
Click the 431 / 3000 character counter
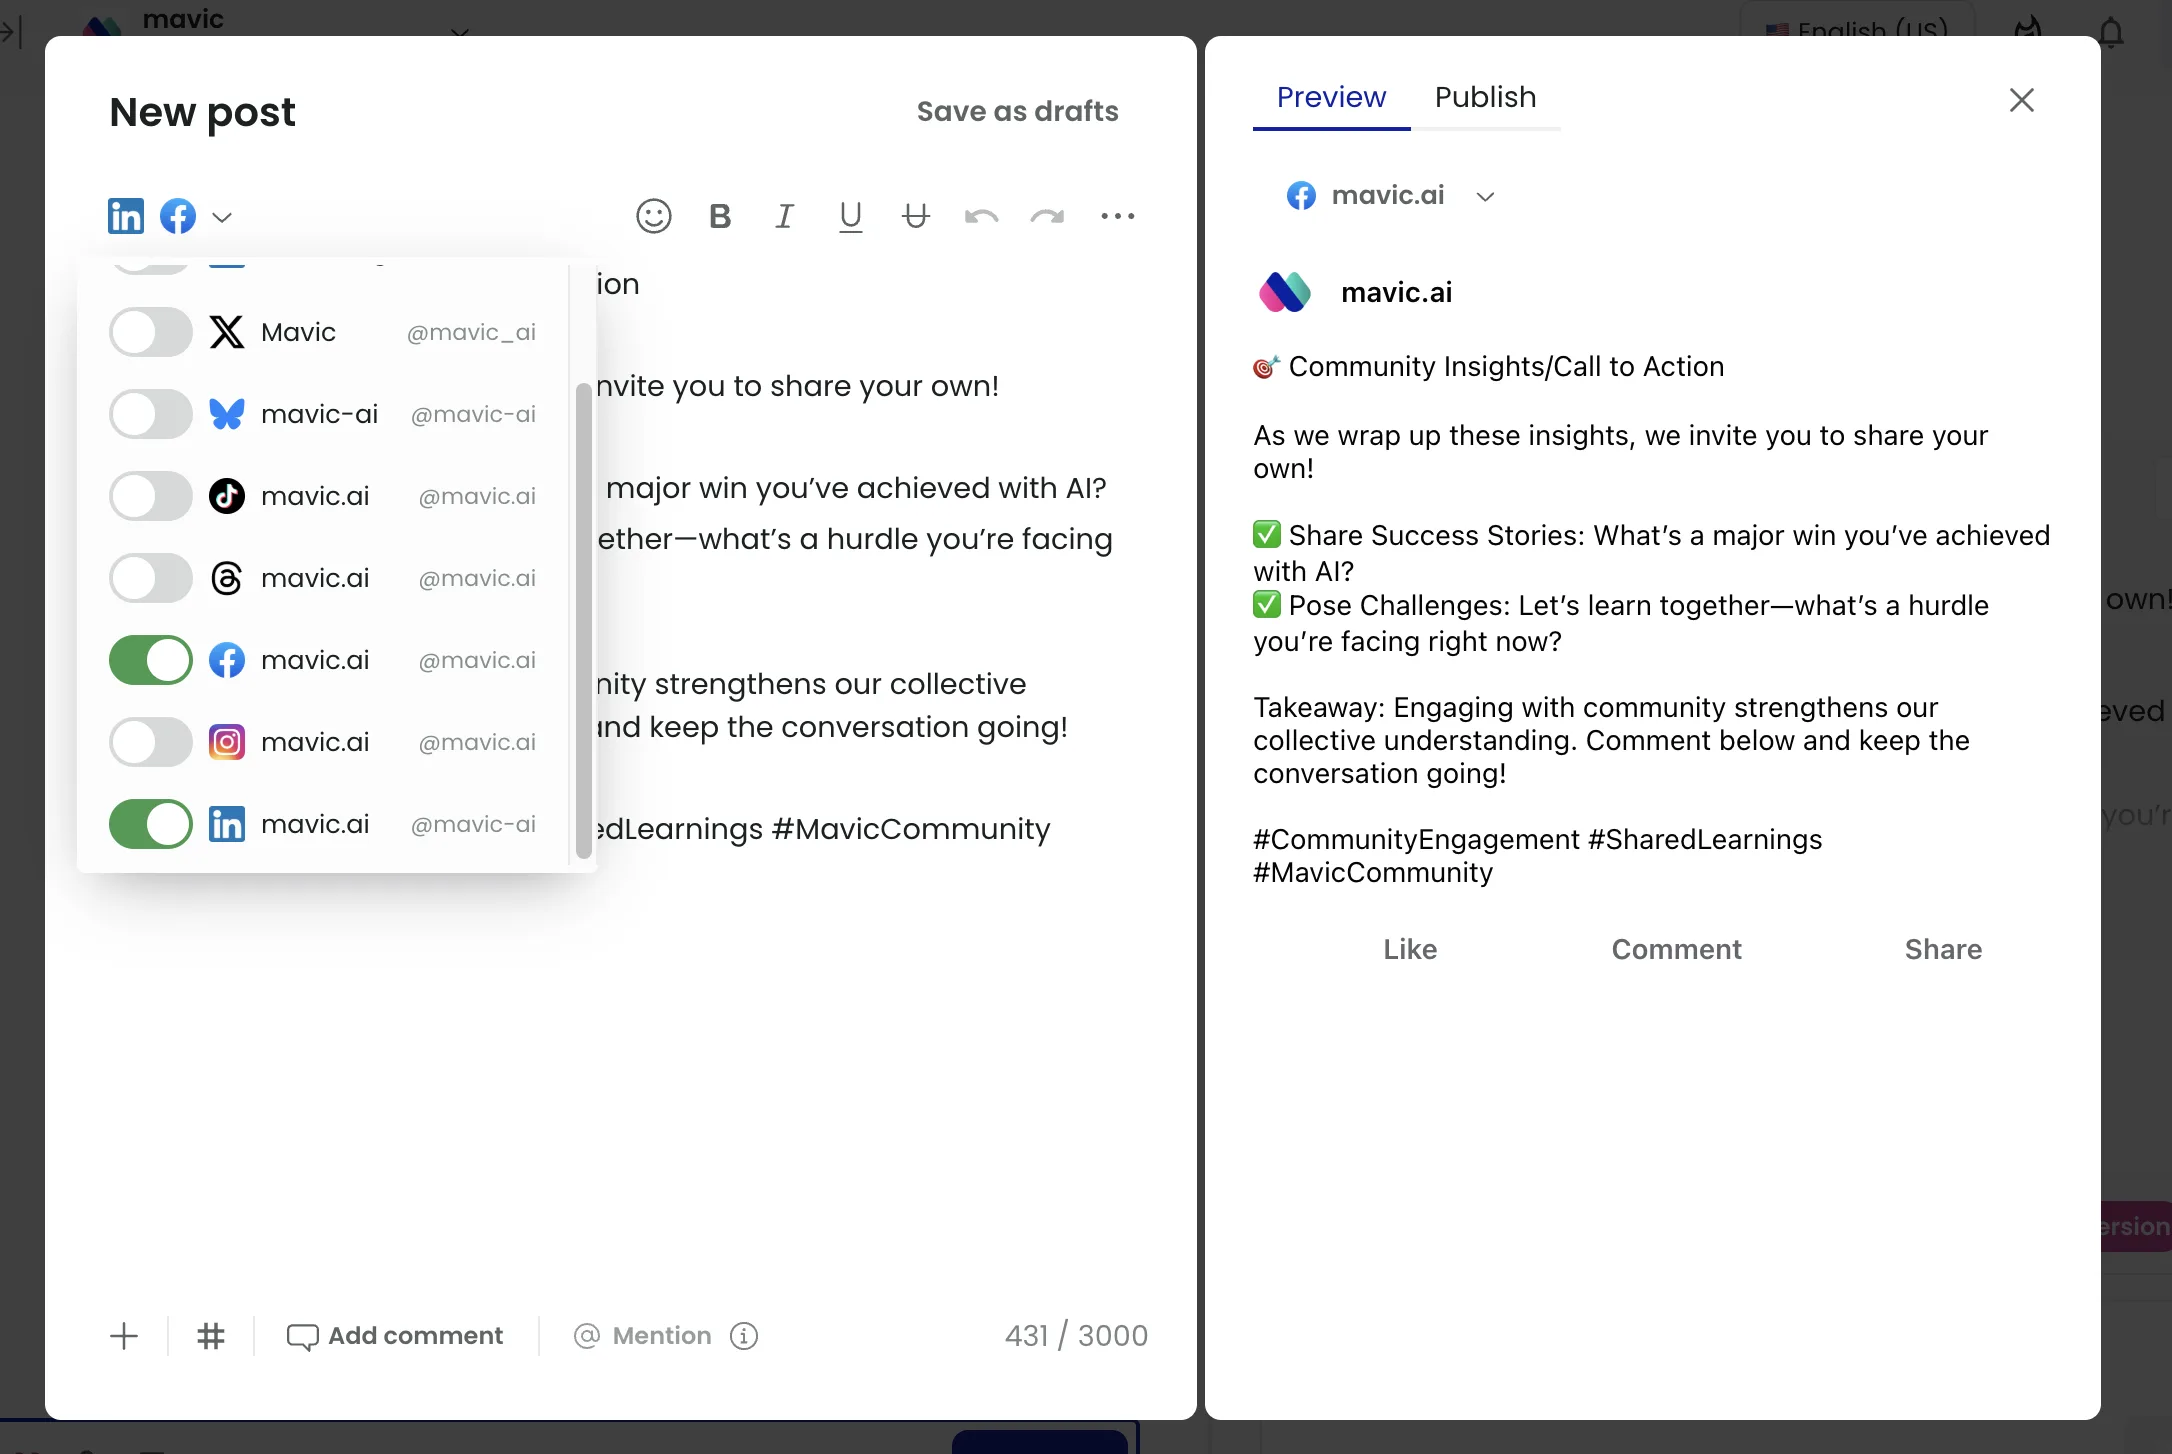click(1076, 1336)
